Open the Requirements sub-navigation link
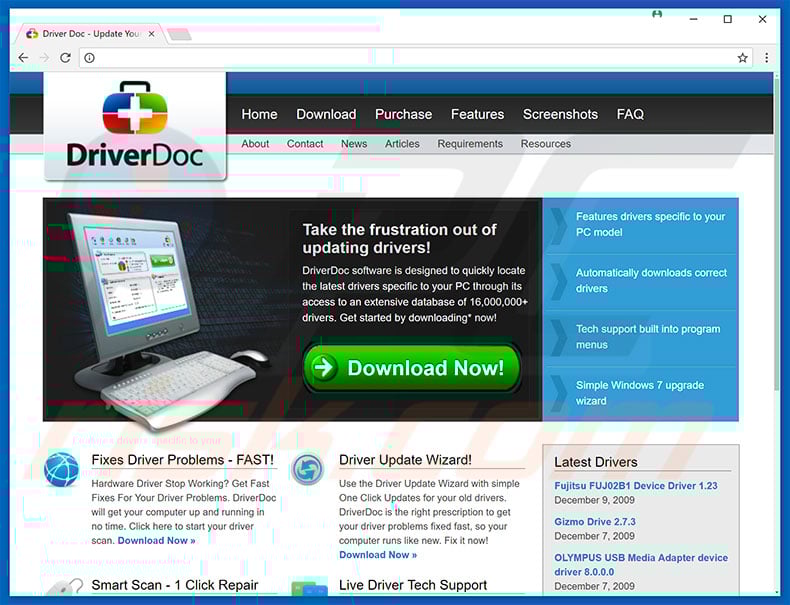Screen dimensions: 790x605 click(470, 144)
